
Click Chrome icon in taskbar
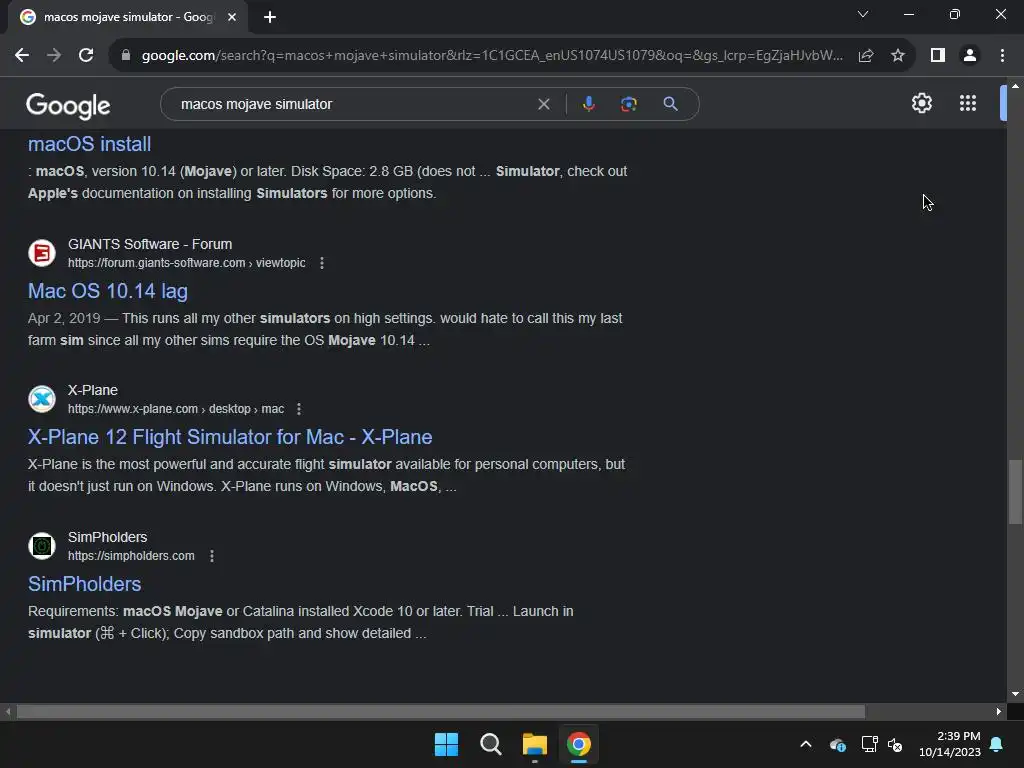pyautogui.click(x=579, y=744)
